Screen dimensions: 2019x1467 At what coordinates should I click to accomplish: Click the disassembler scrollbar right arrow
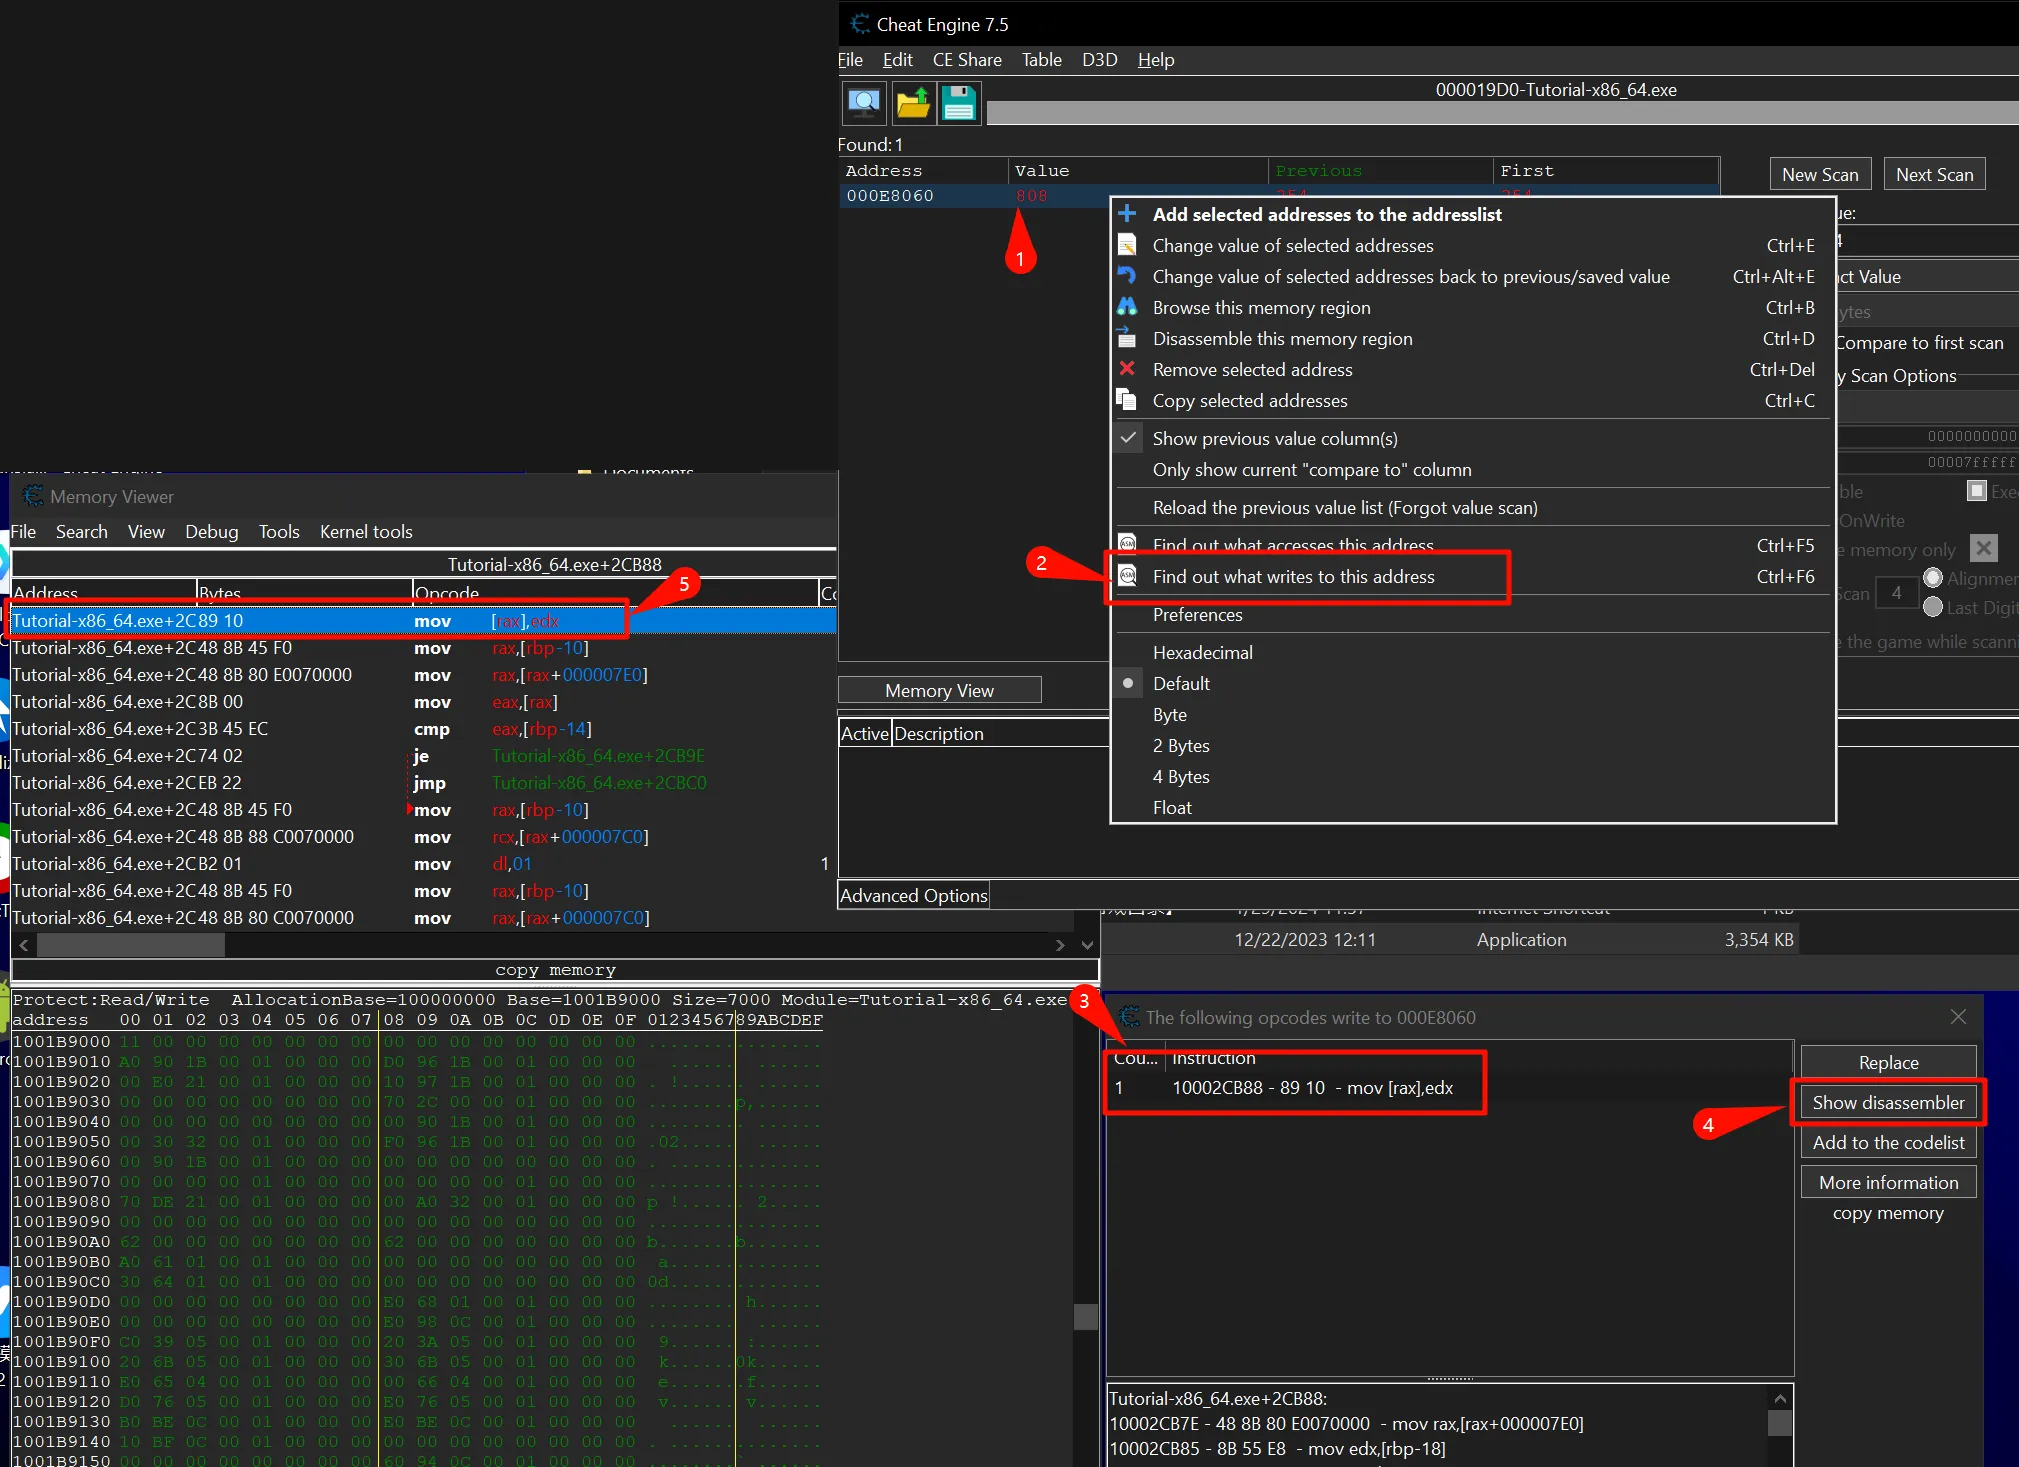[x=1060, y=944]
